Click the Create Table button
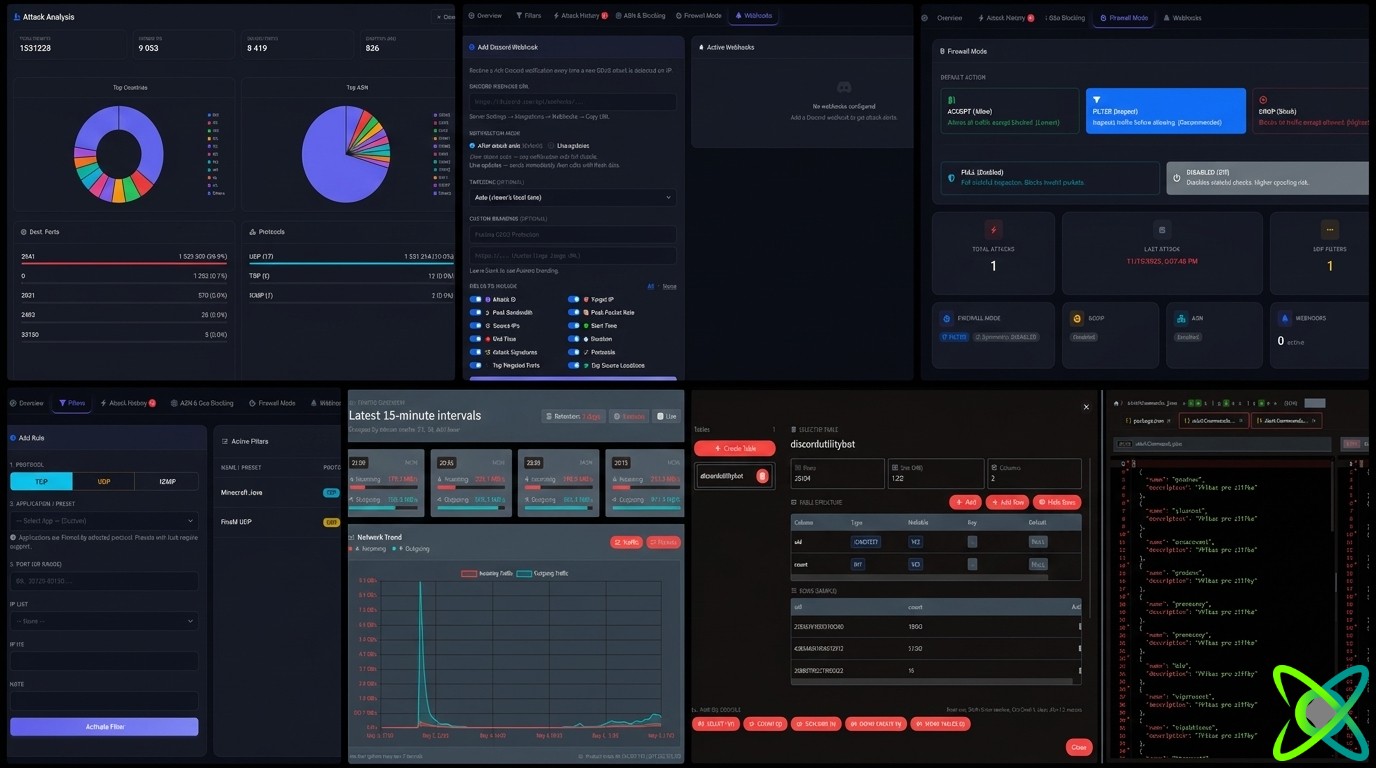The height and width of the screenshot is (768, 1376). [x=735, y=448]
